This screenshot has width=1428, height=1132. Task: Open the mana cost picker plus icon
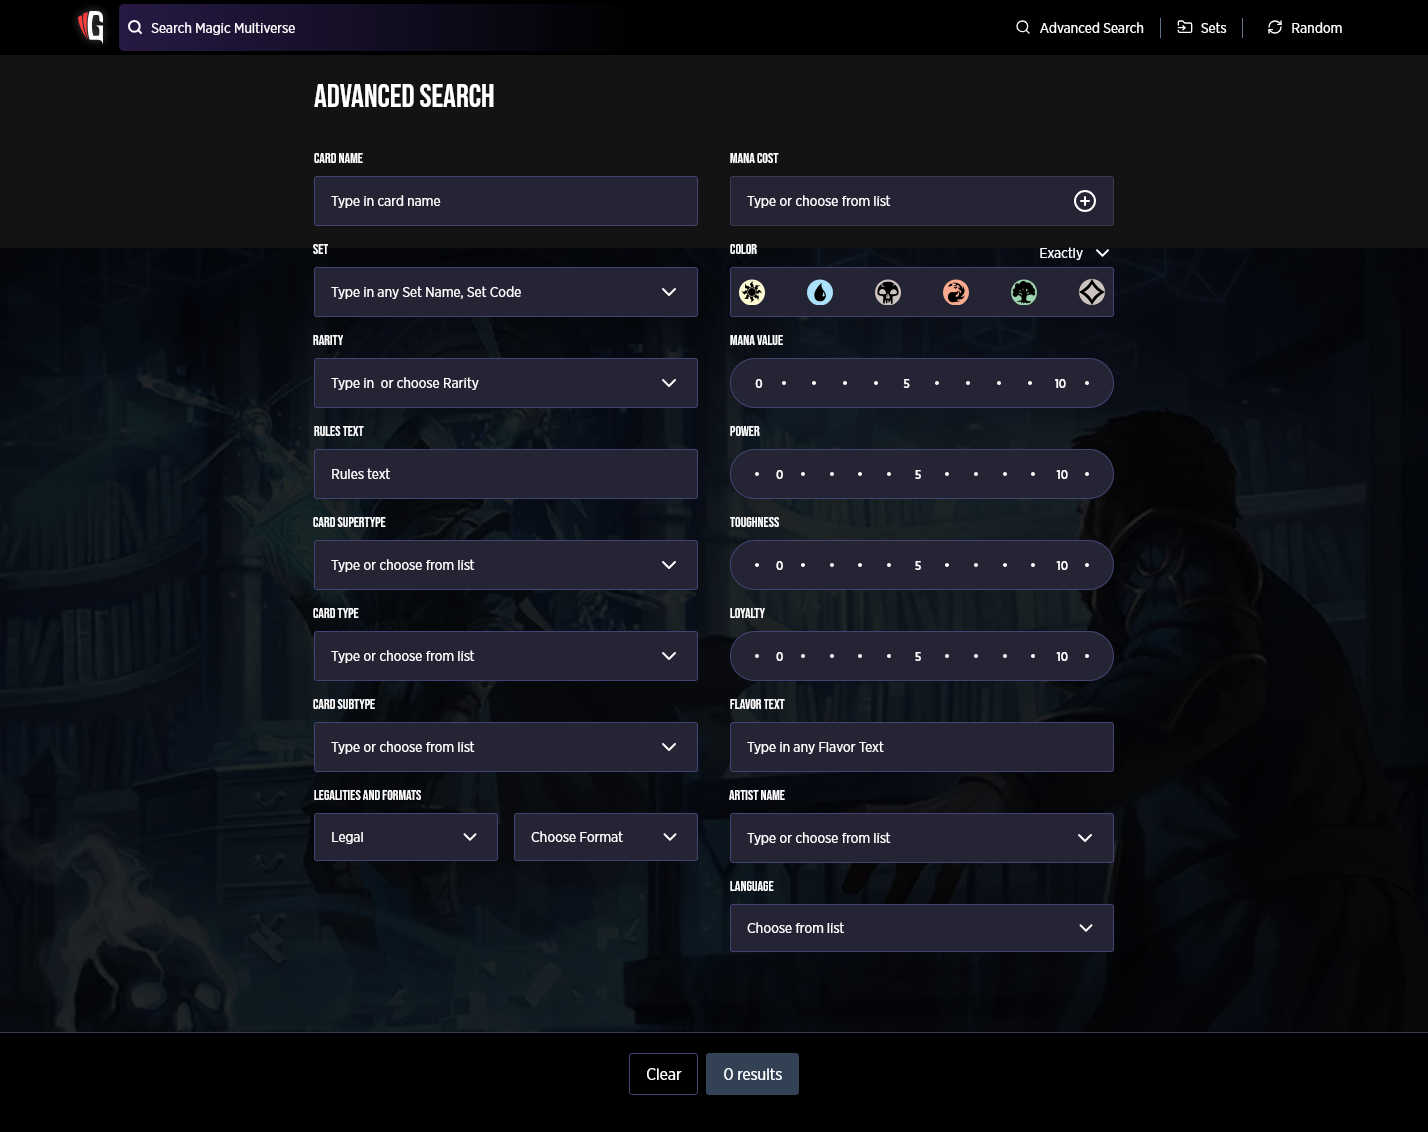(1085, 201)
